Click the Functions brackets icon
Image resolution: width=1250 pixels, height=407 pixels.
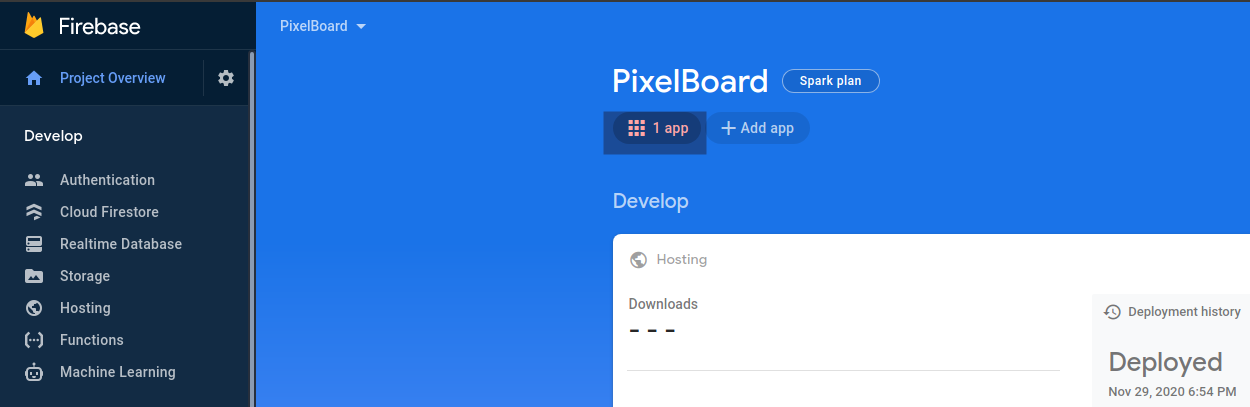click(x=34, y=340)
